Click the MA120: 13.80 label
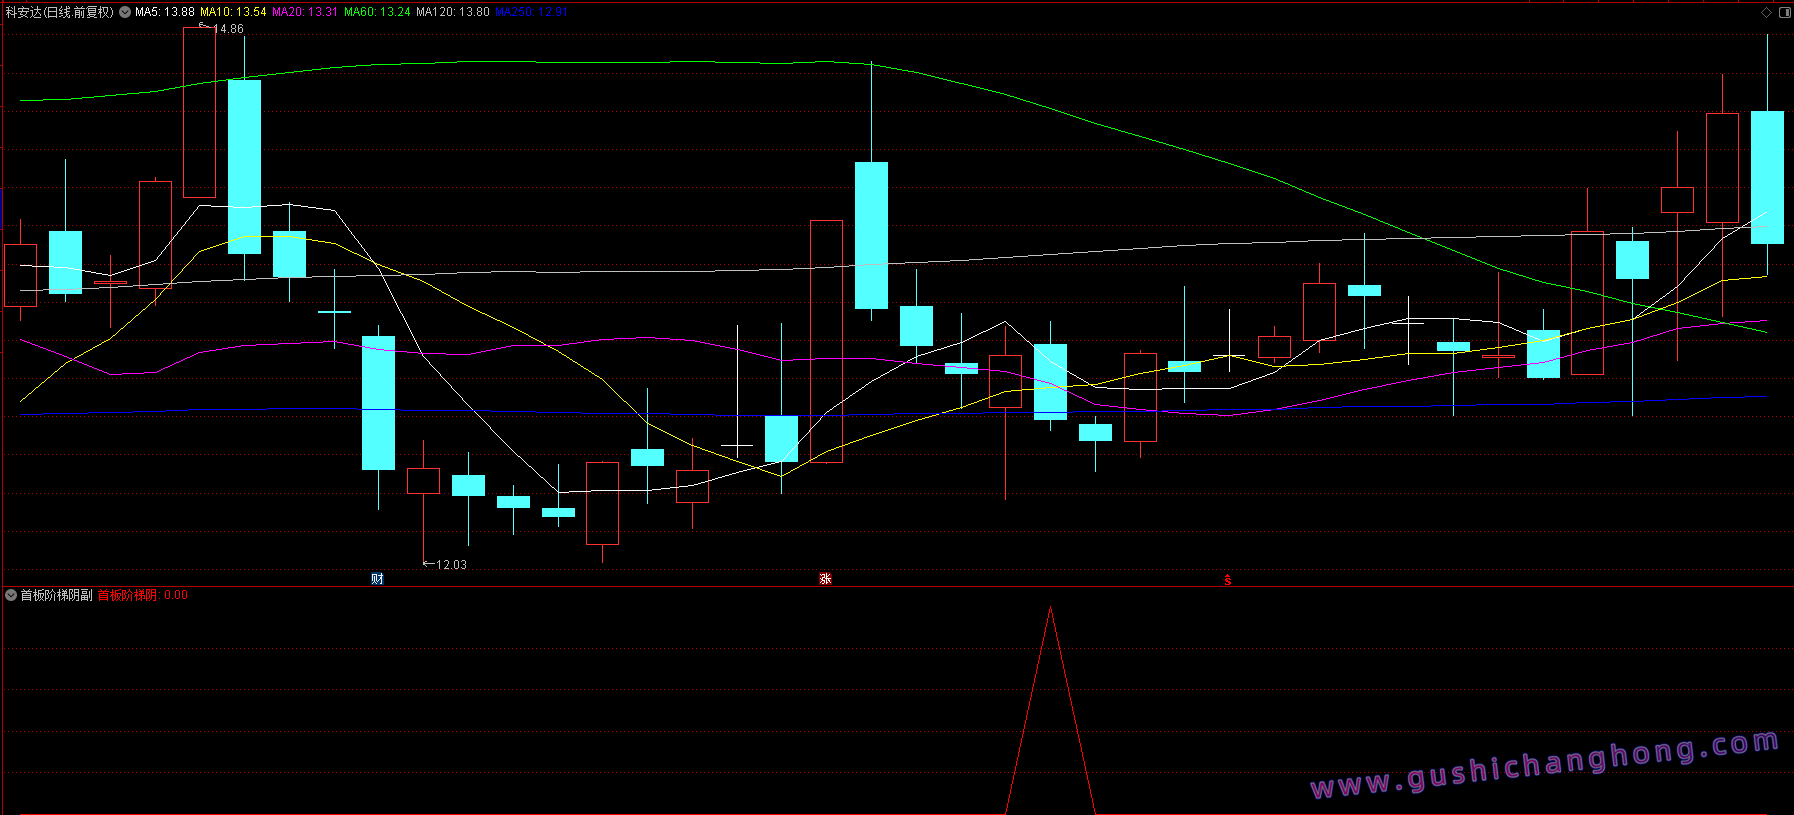Screen dimensions: 1794x815 (x=453, y=12)
